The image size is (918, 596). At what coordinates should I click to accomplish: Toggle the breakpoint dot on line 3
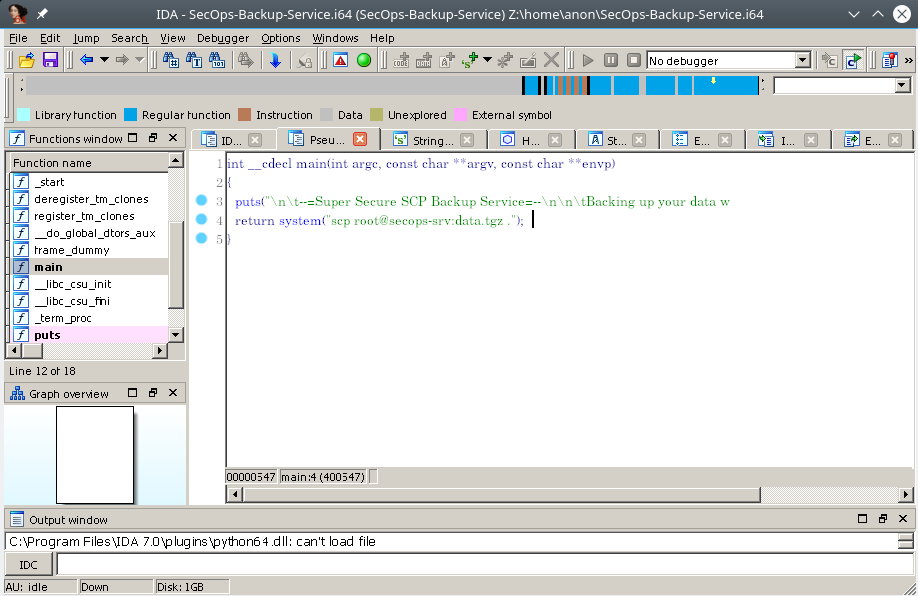click(201, 201)
